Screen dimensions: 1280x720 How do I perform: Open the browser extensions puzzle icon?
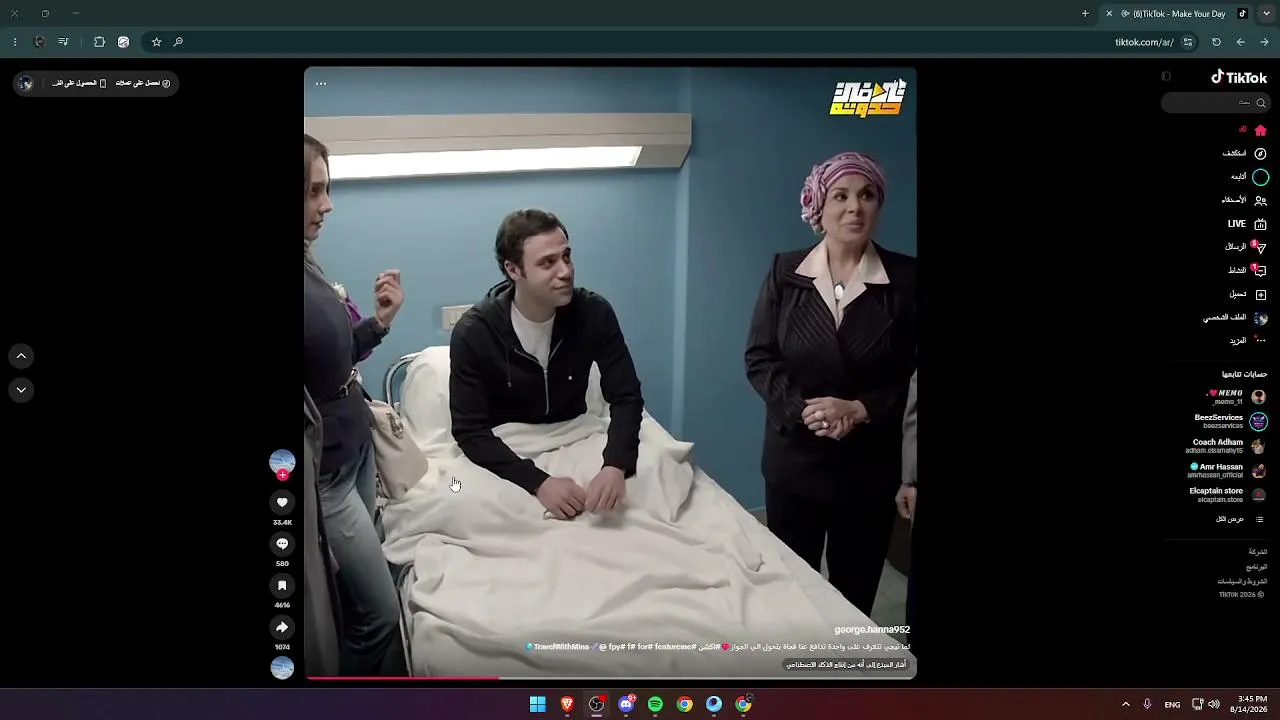coord(99,42)
